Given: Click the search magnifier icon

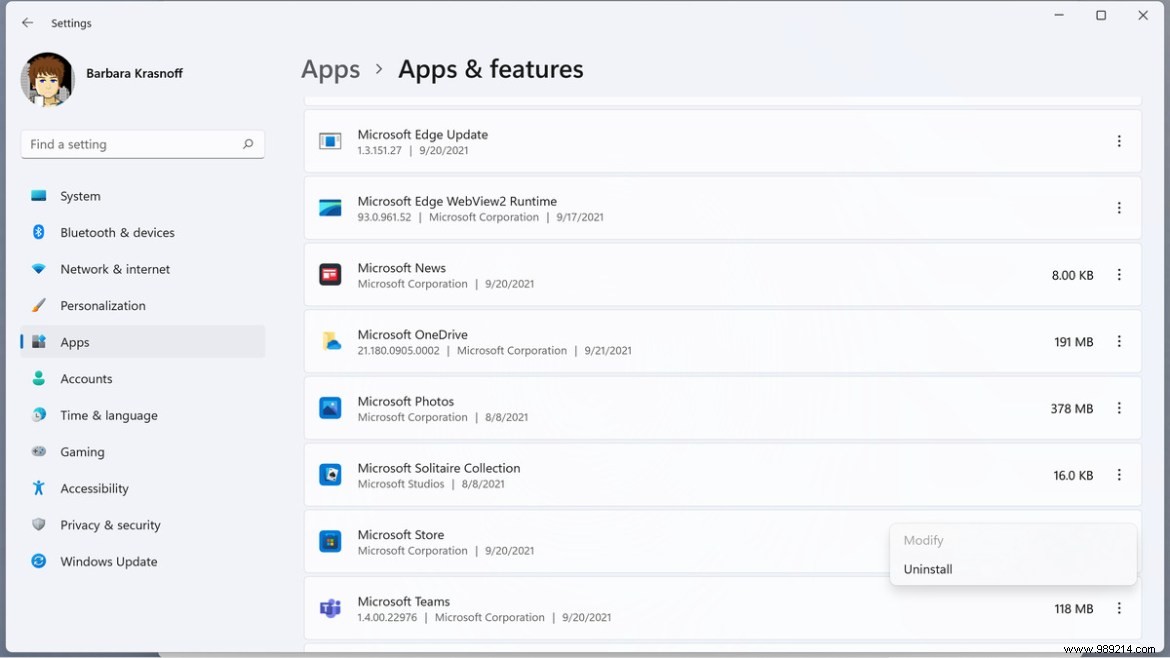Looking at the screenshot, I should point(247,144).
